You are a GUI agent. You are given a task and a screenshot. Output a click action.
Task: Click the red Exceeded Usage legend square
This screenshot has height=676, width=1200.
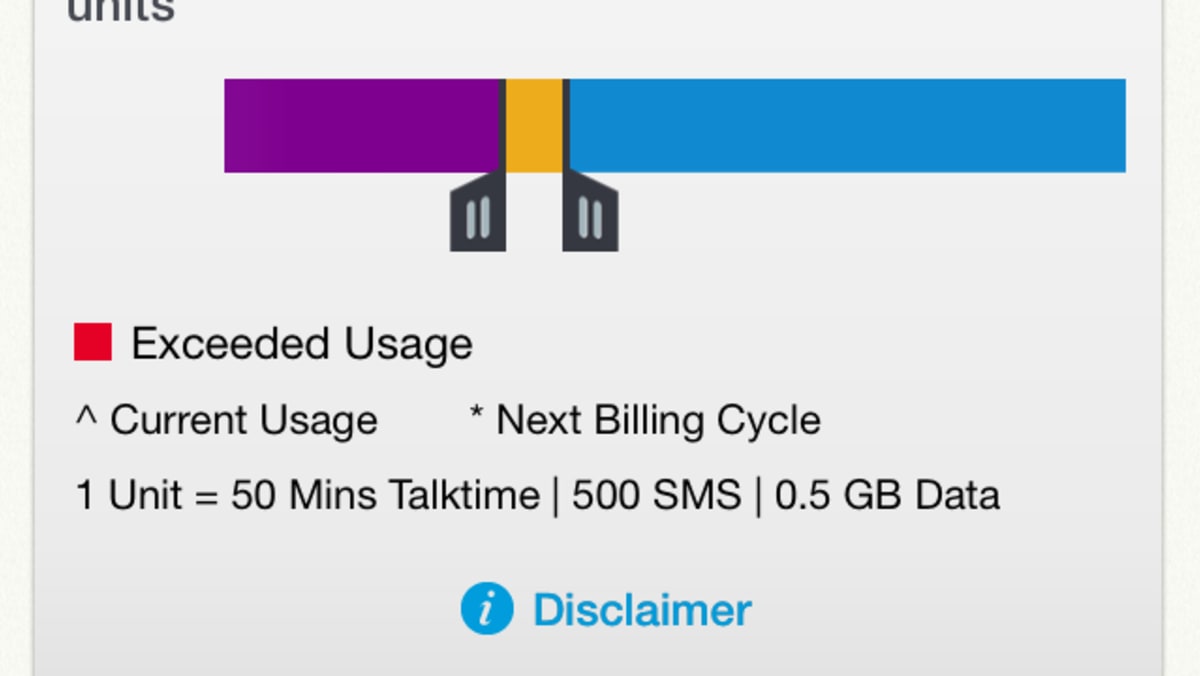point(91,342)
